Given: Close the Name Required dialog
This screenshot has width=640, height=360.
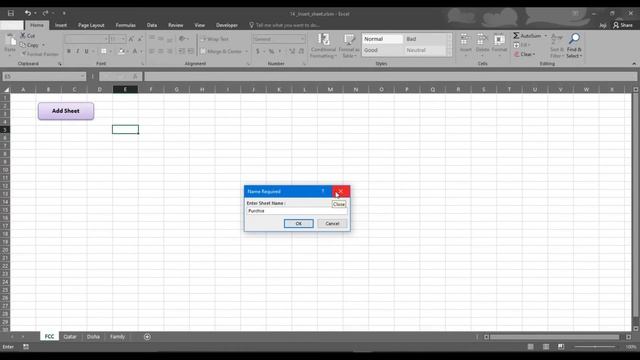Looking at the screenshot, I should pyautogui.click(x=341, y=191).
